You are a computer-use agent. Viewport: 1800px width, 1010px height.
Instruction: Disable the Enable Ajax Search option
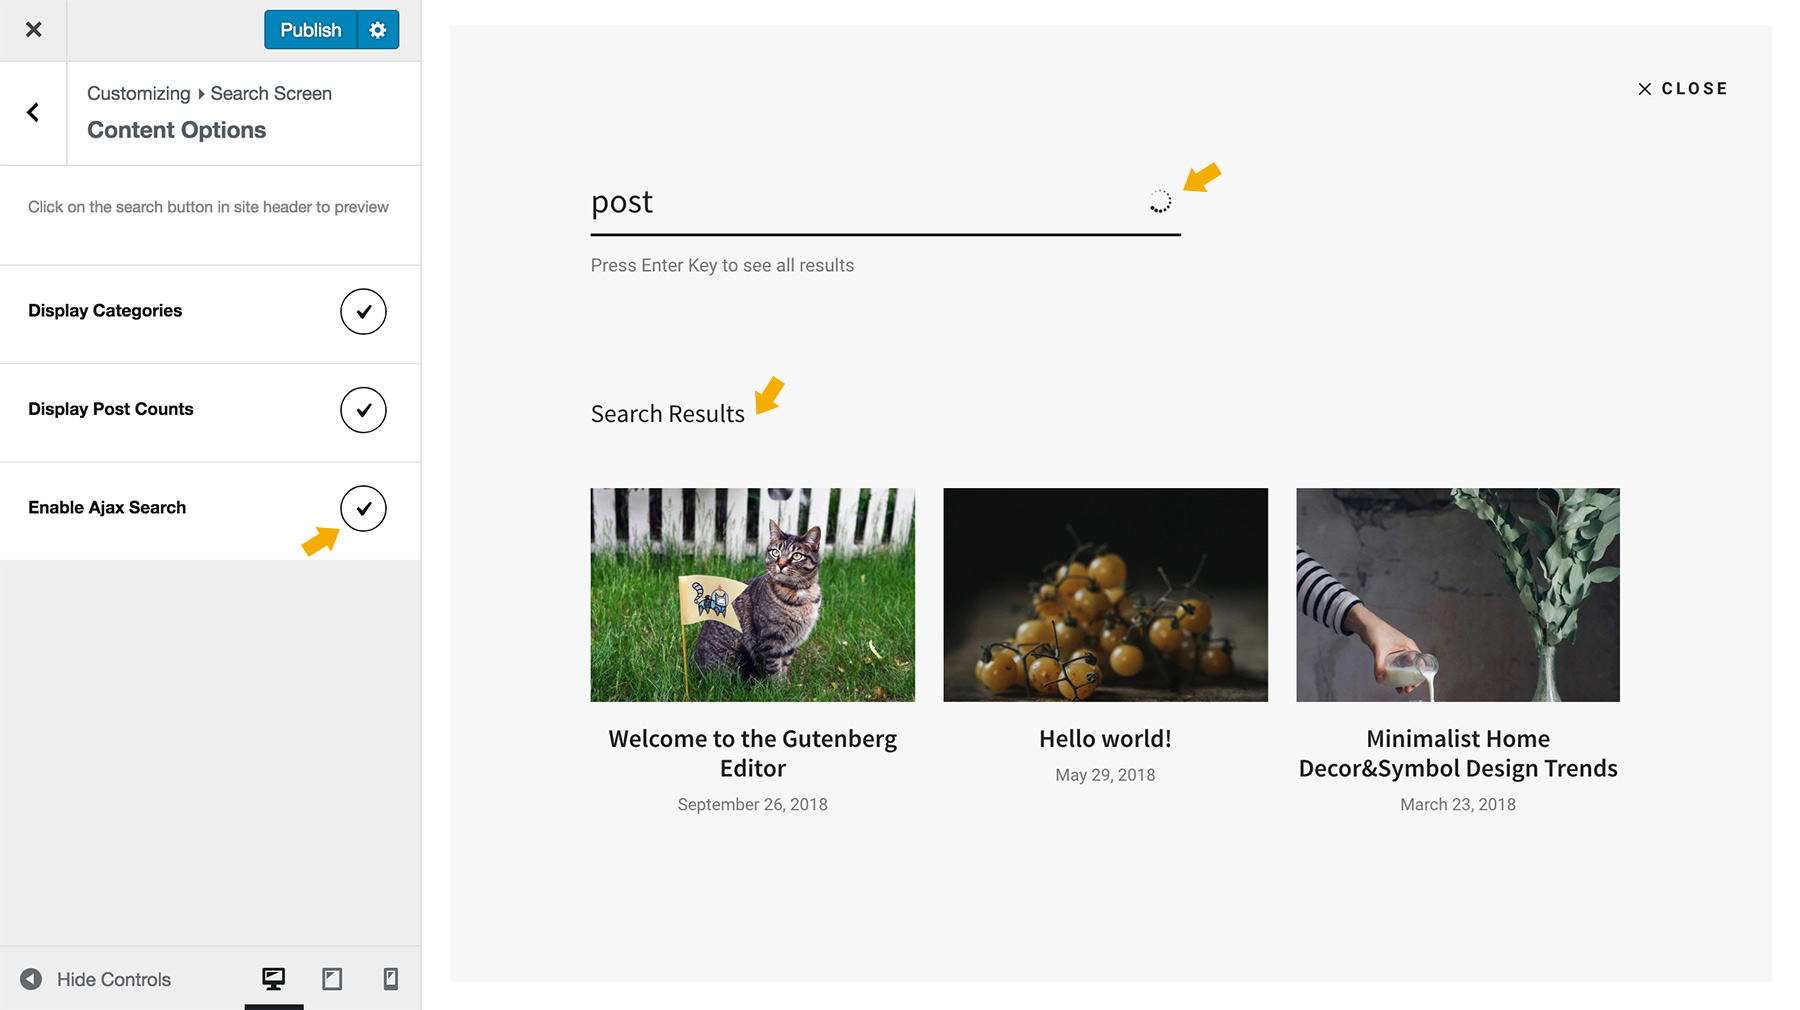point(363,508)
